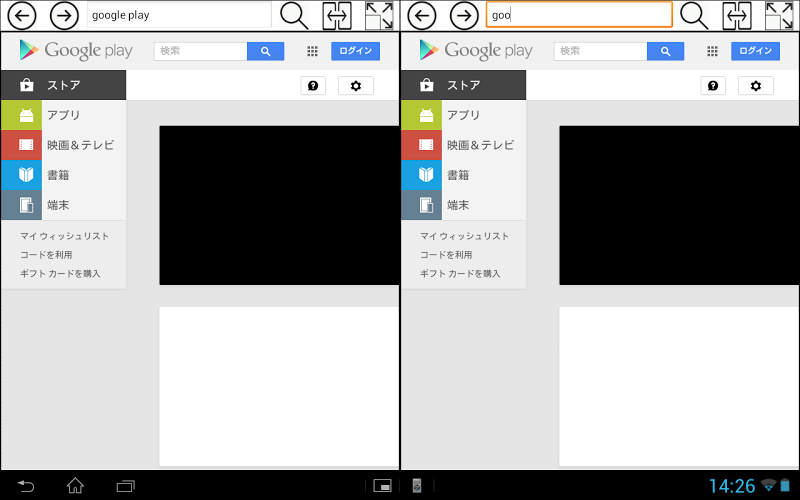The height and width of the screenshot is (500, 800).
Task: Go forward in the left browser pane
Action: [64, 16]
